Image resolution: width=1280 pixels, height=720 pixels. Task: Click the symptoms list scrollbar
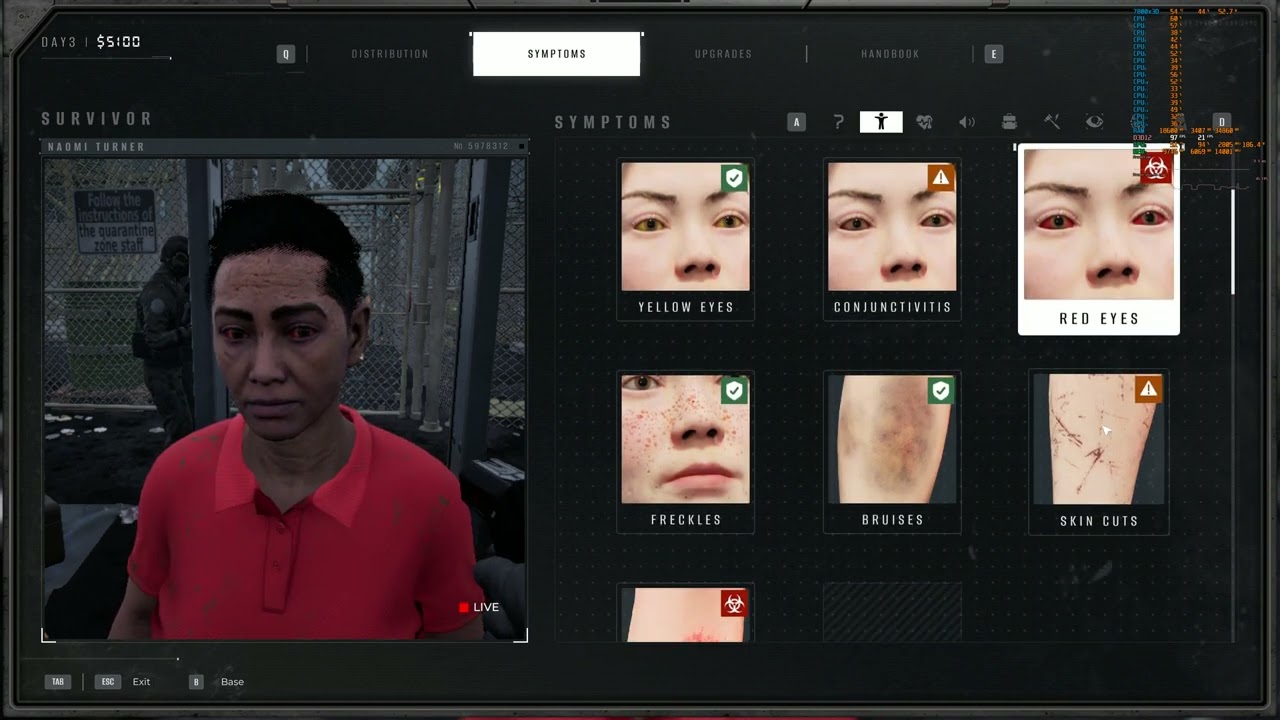(x=1233, y=240)
